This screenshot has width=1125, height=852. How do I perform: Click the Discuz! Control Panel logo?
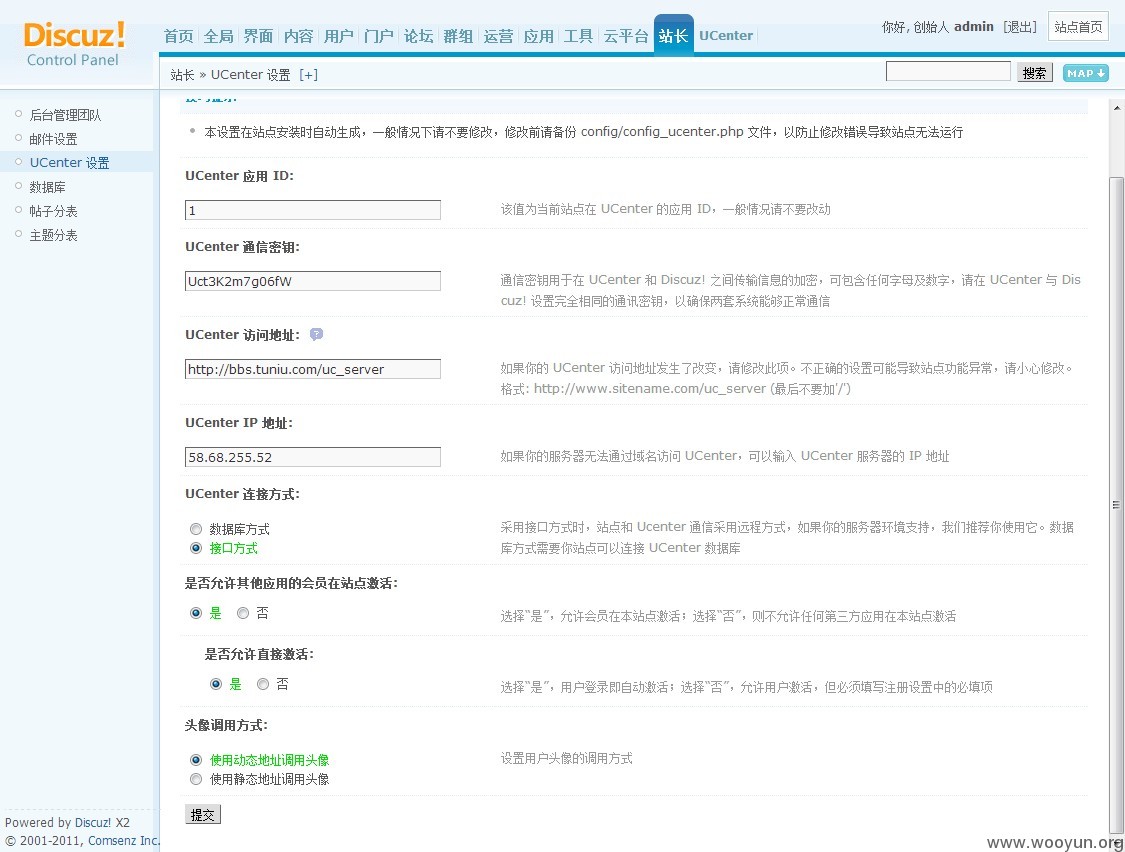click(x=74, y=45)
